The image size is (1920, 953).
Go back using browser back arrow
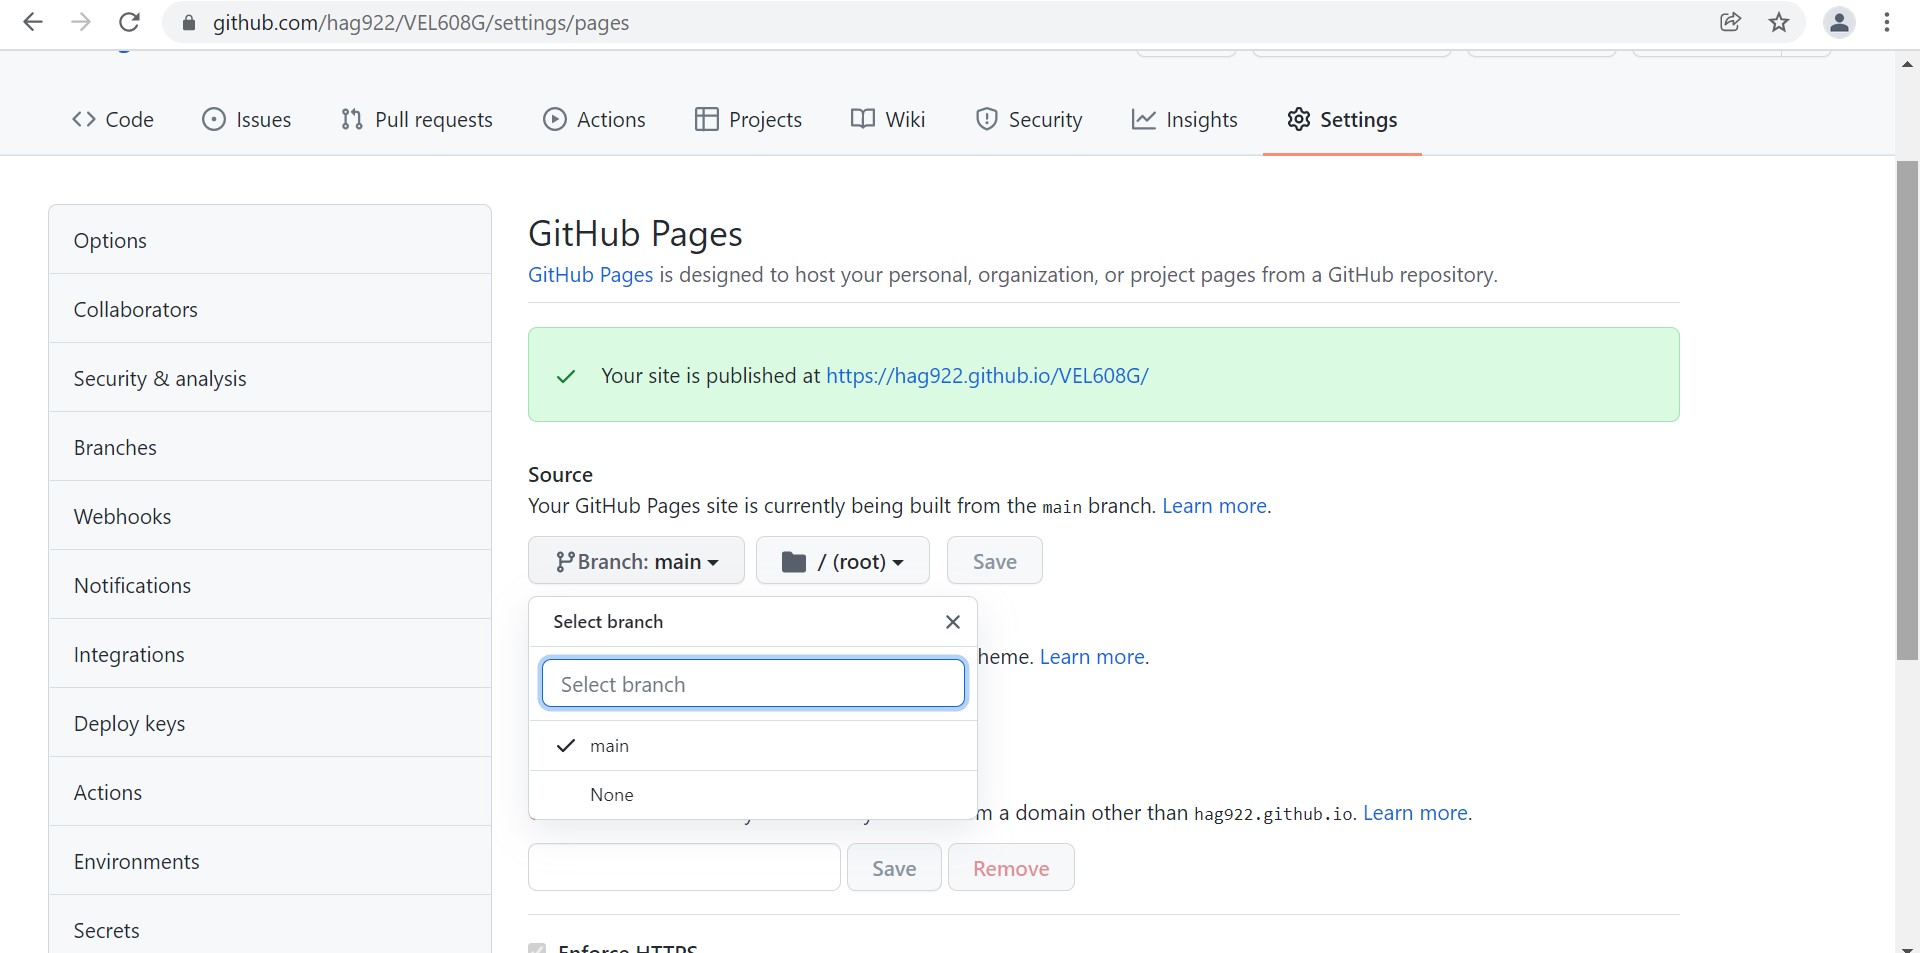point(33,22)
